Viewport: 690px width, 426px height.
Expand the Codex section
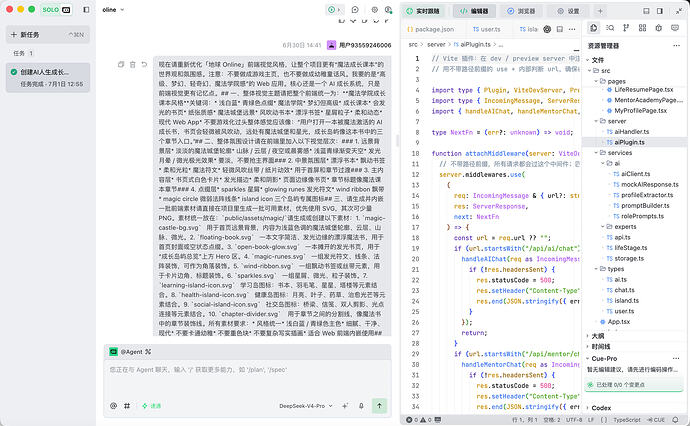click(601, 408)
